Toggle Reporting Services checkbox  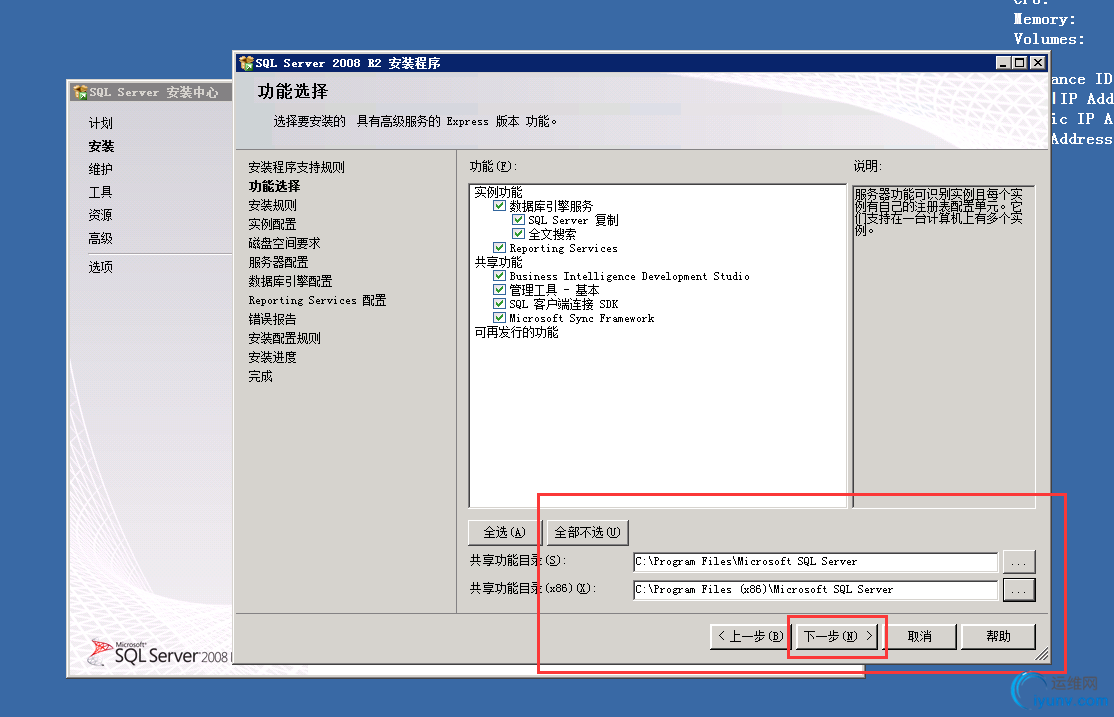click(x=499, y=248)
